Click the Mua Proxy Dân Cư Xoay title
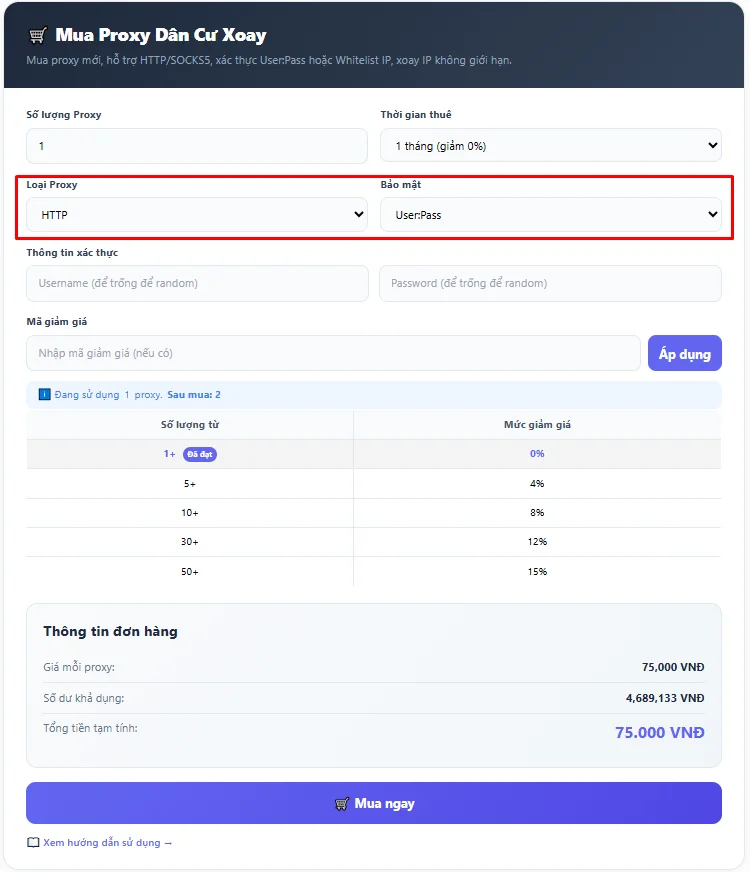 click(161, 35)
